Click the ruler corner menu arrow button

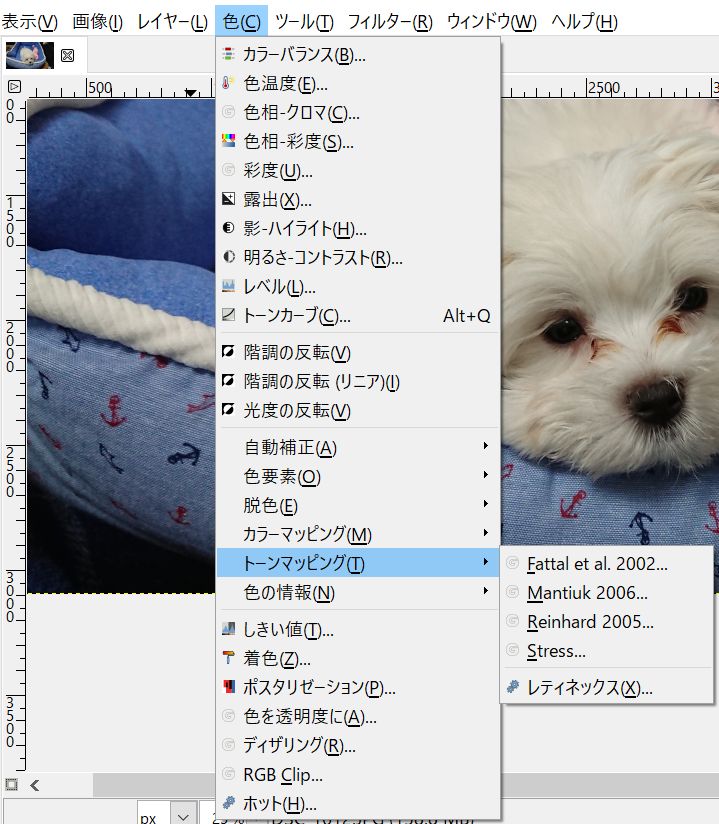click(14, 86)
